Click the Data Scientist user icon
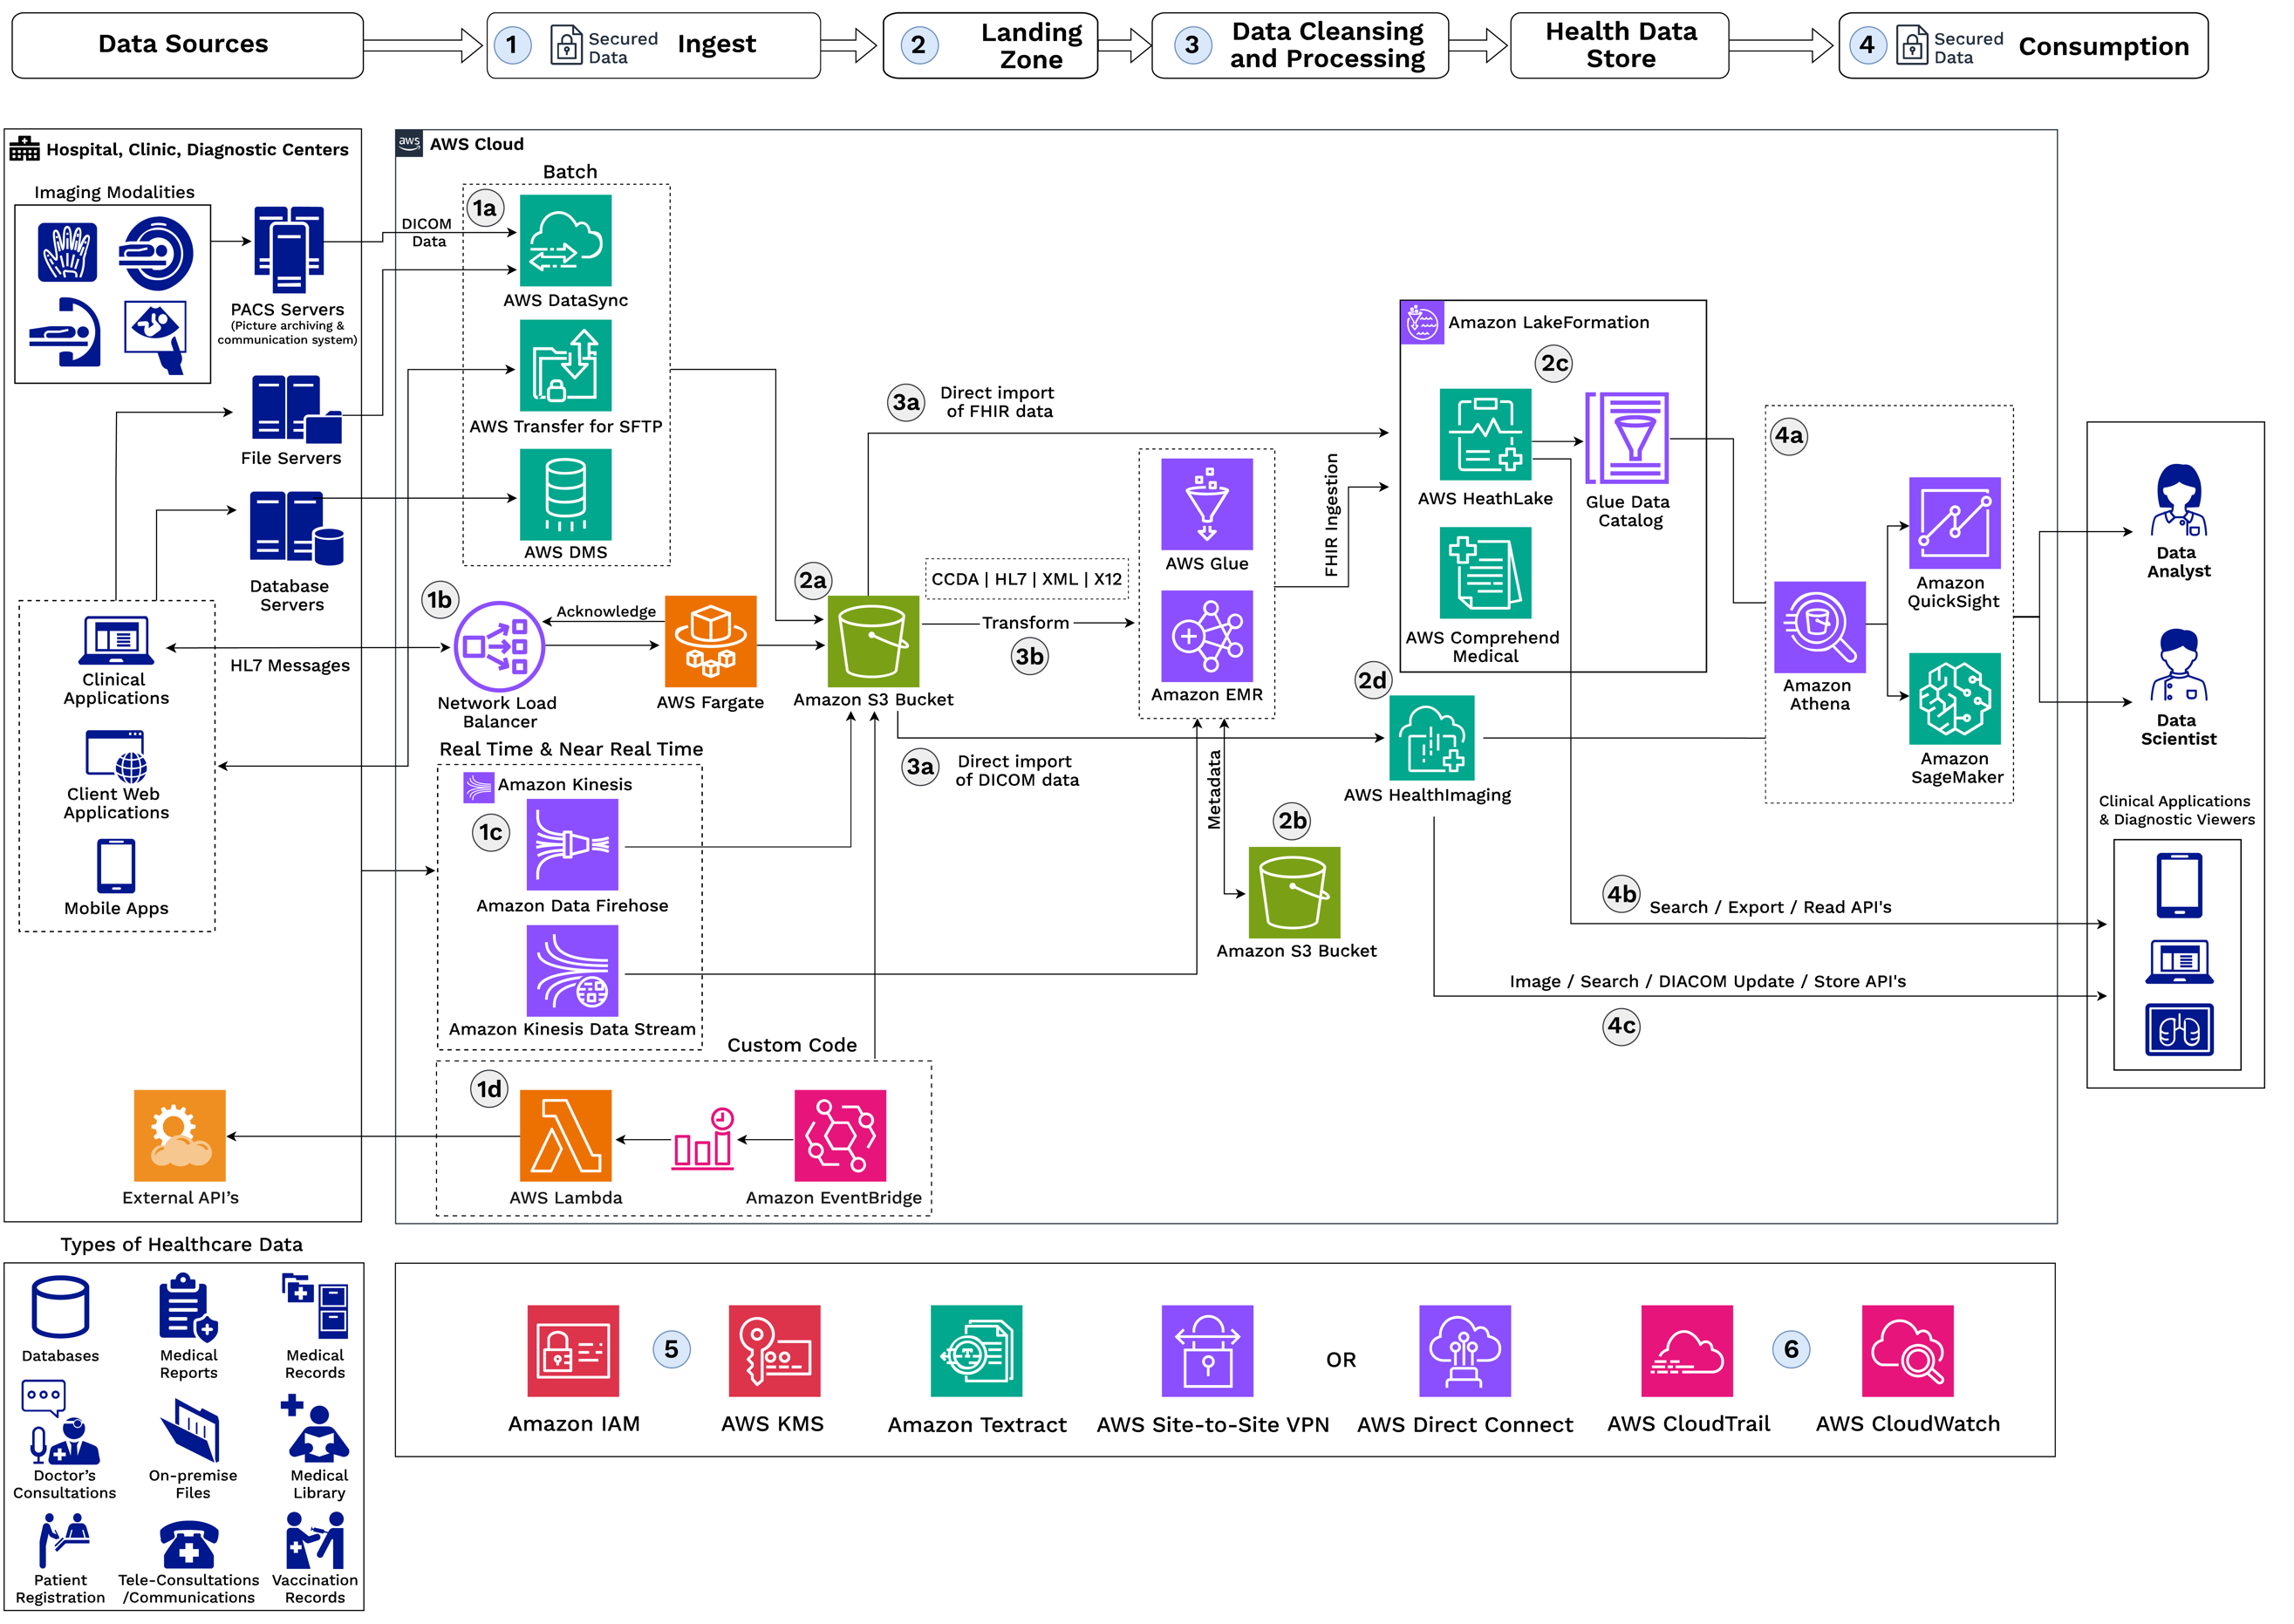2294x1624 pixels. coord(2177,666)
